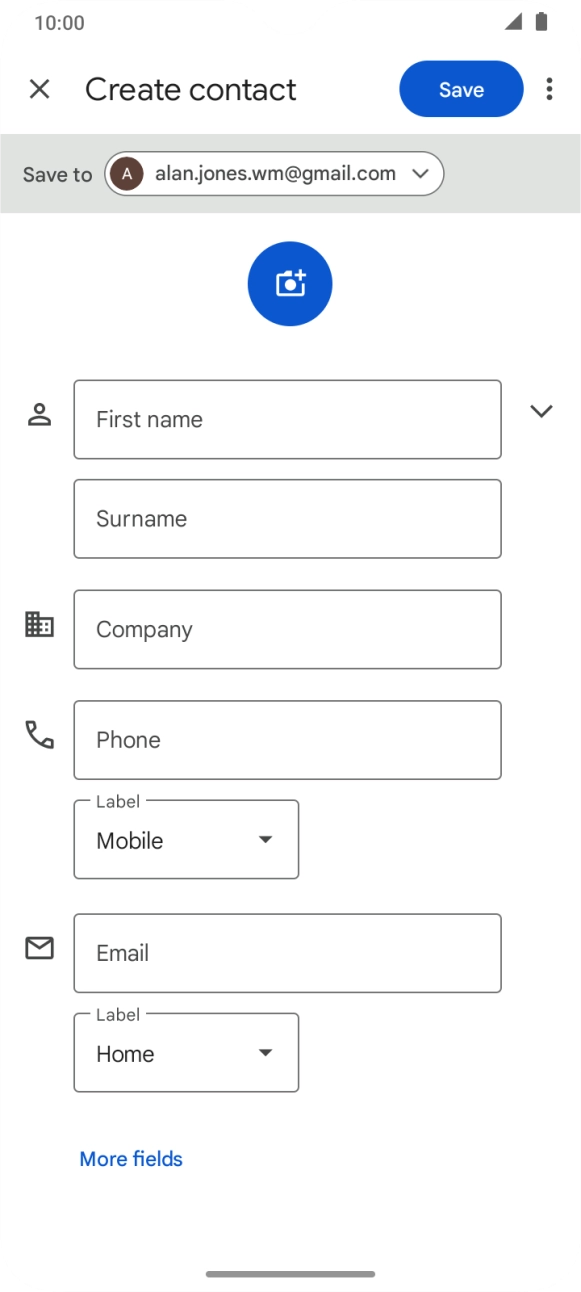Open the three-dot overflow menu
This screenshot has width=581, height=1292.
pyautogui.click(x=549, y=89)
